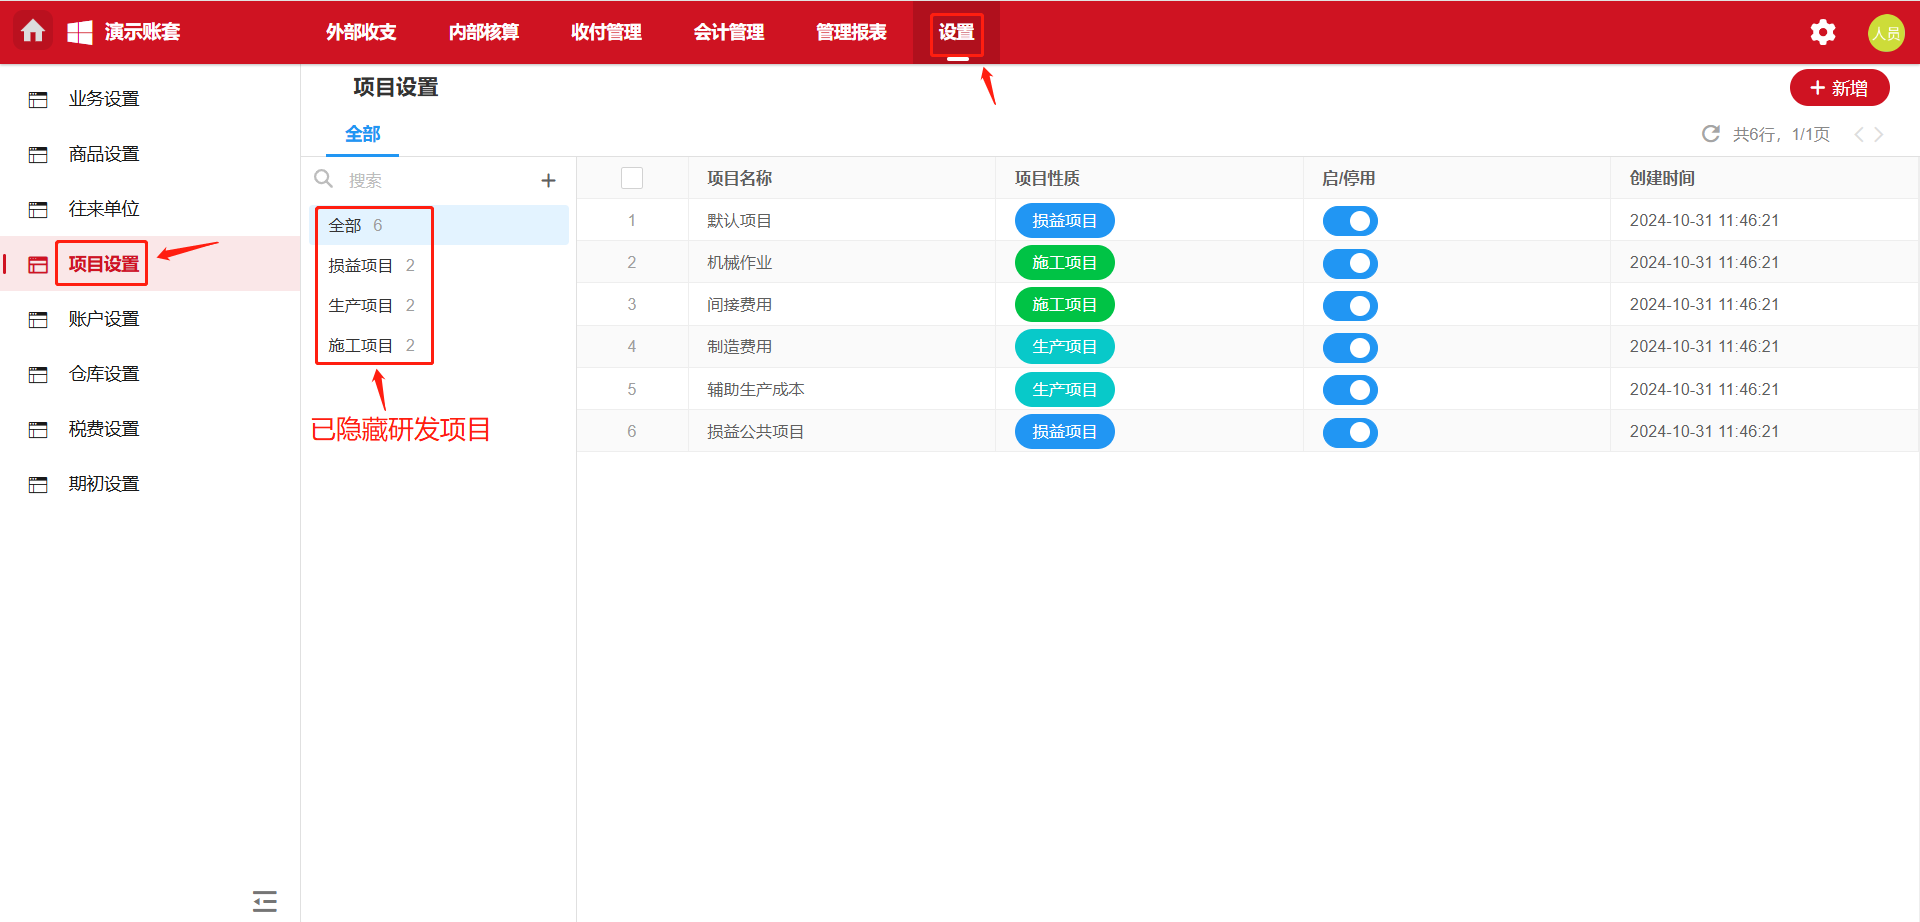This screenshot has height=922, width=1920.
Task: Toggle off the 默认项目 enable switch
Action: pyautogui.click(x=1349, y=221)
